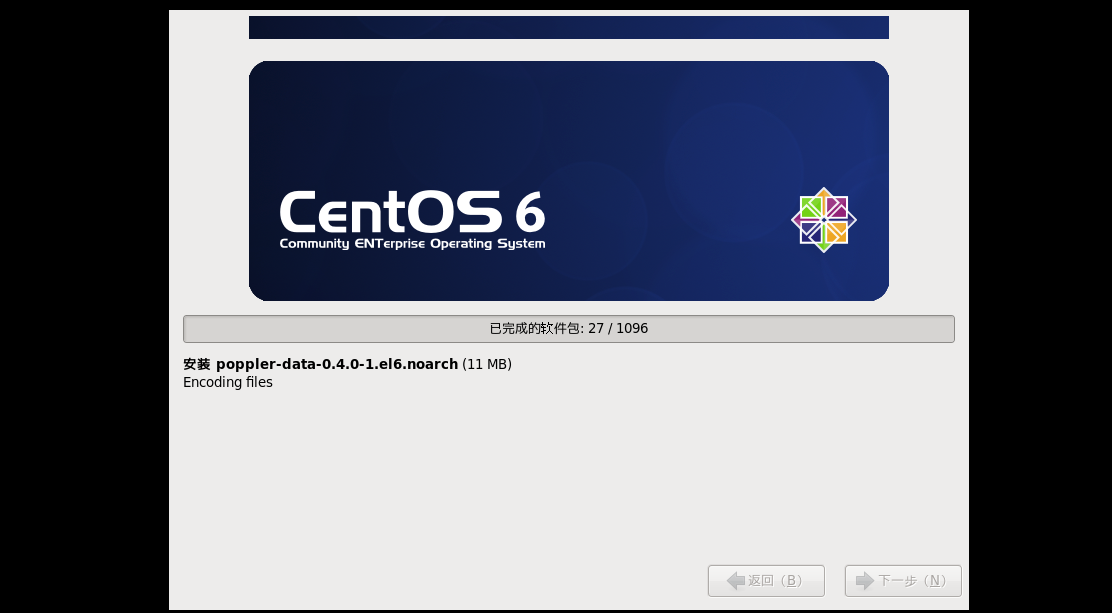Click the (11 MB) package size text
Screen dimensions: 1112x613
486,364
